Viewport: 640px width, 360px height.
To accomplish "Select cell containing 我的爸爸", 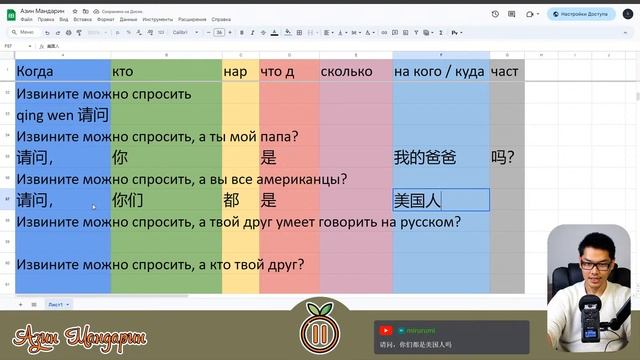I will (441, 157).
